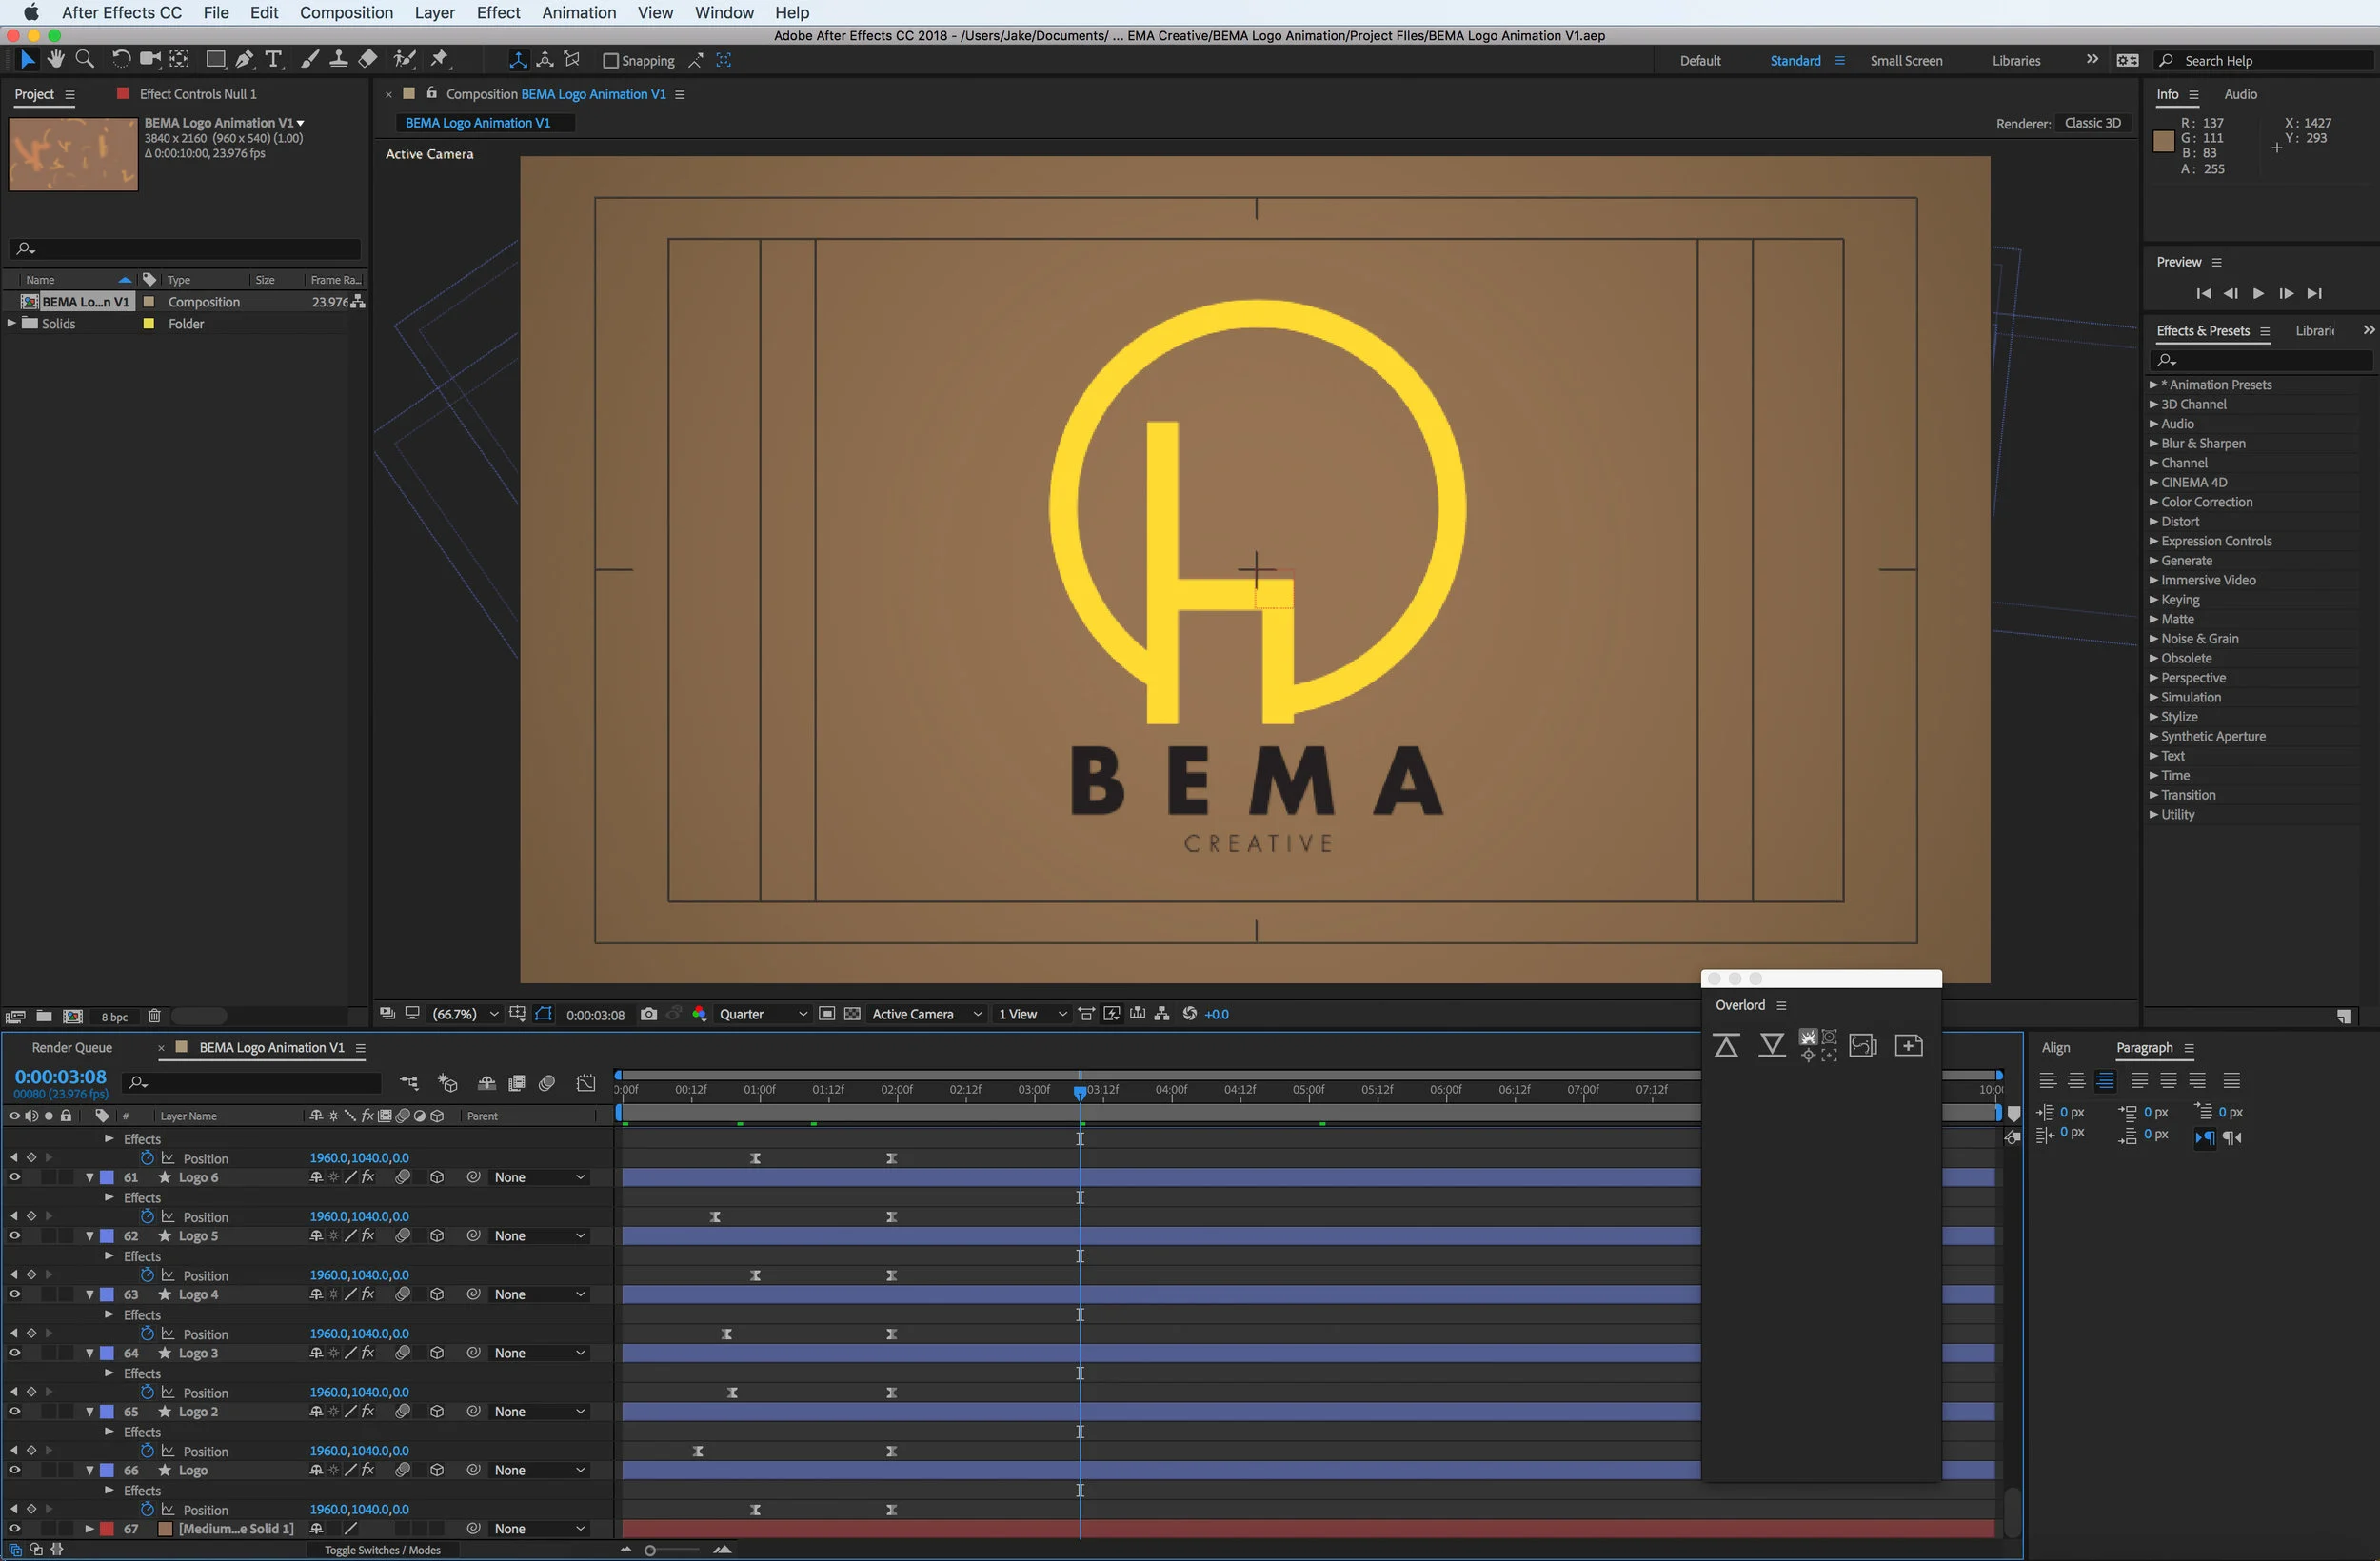Viewport: 2380px width, 1561px height.
Task: Hide the Medium Solid 1 layer
Action: (x=14, y=1528)
